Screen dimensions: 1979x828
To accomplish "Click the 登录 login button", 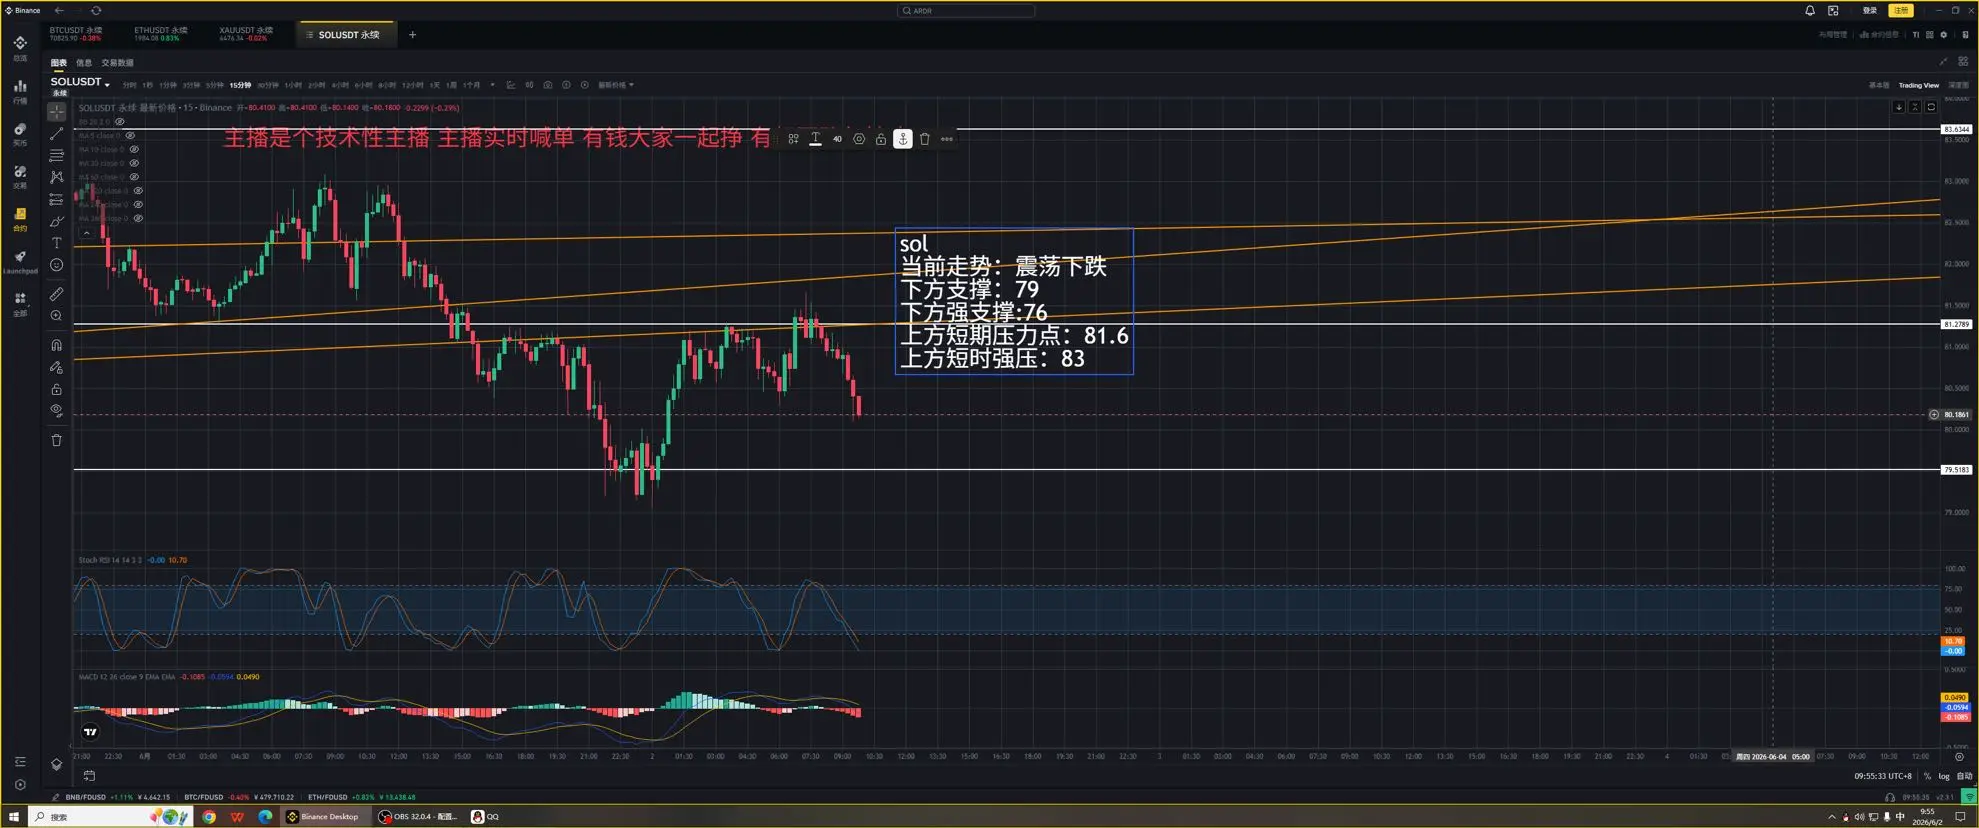I will tap(1870, 10).
